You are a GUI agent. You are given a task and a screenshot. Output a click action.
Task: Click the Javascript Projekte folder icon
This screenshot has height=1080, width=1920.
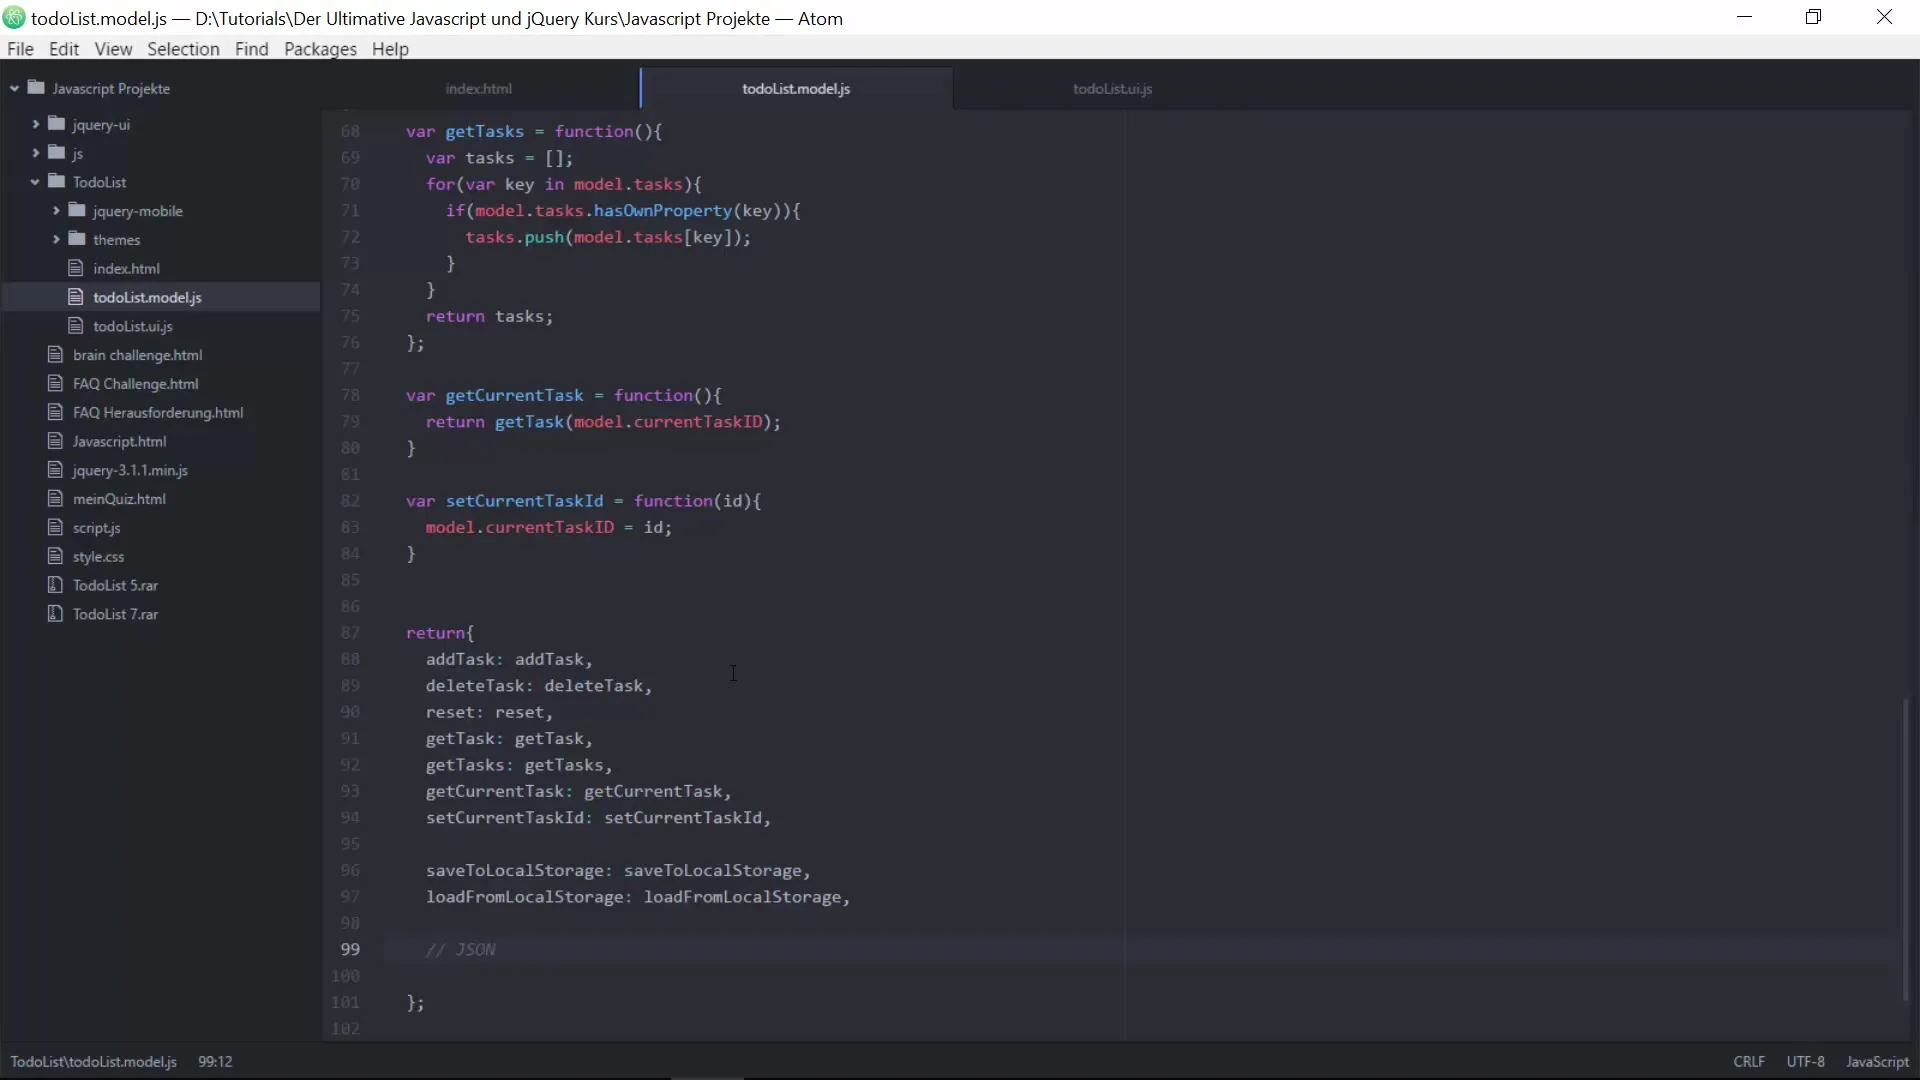37,88
